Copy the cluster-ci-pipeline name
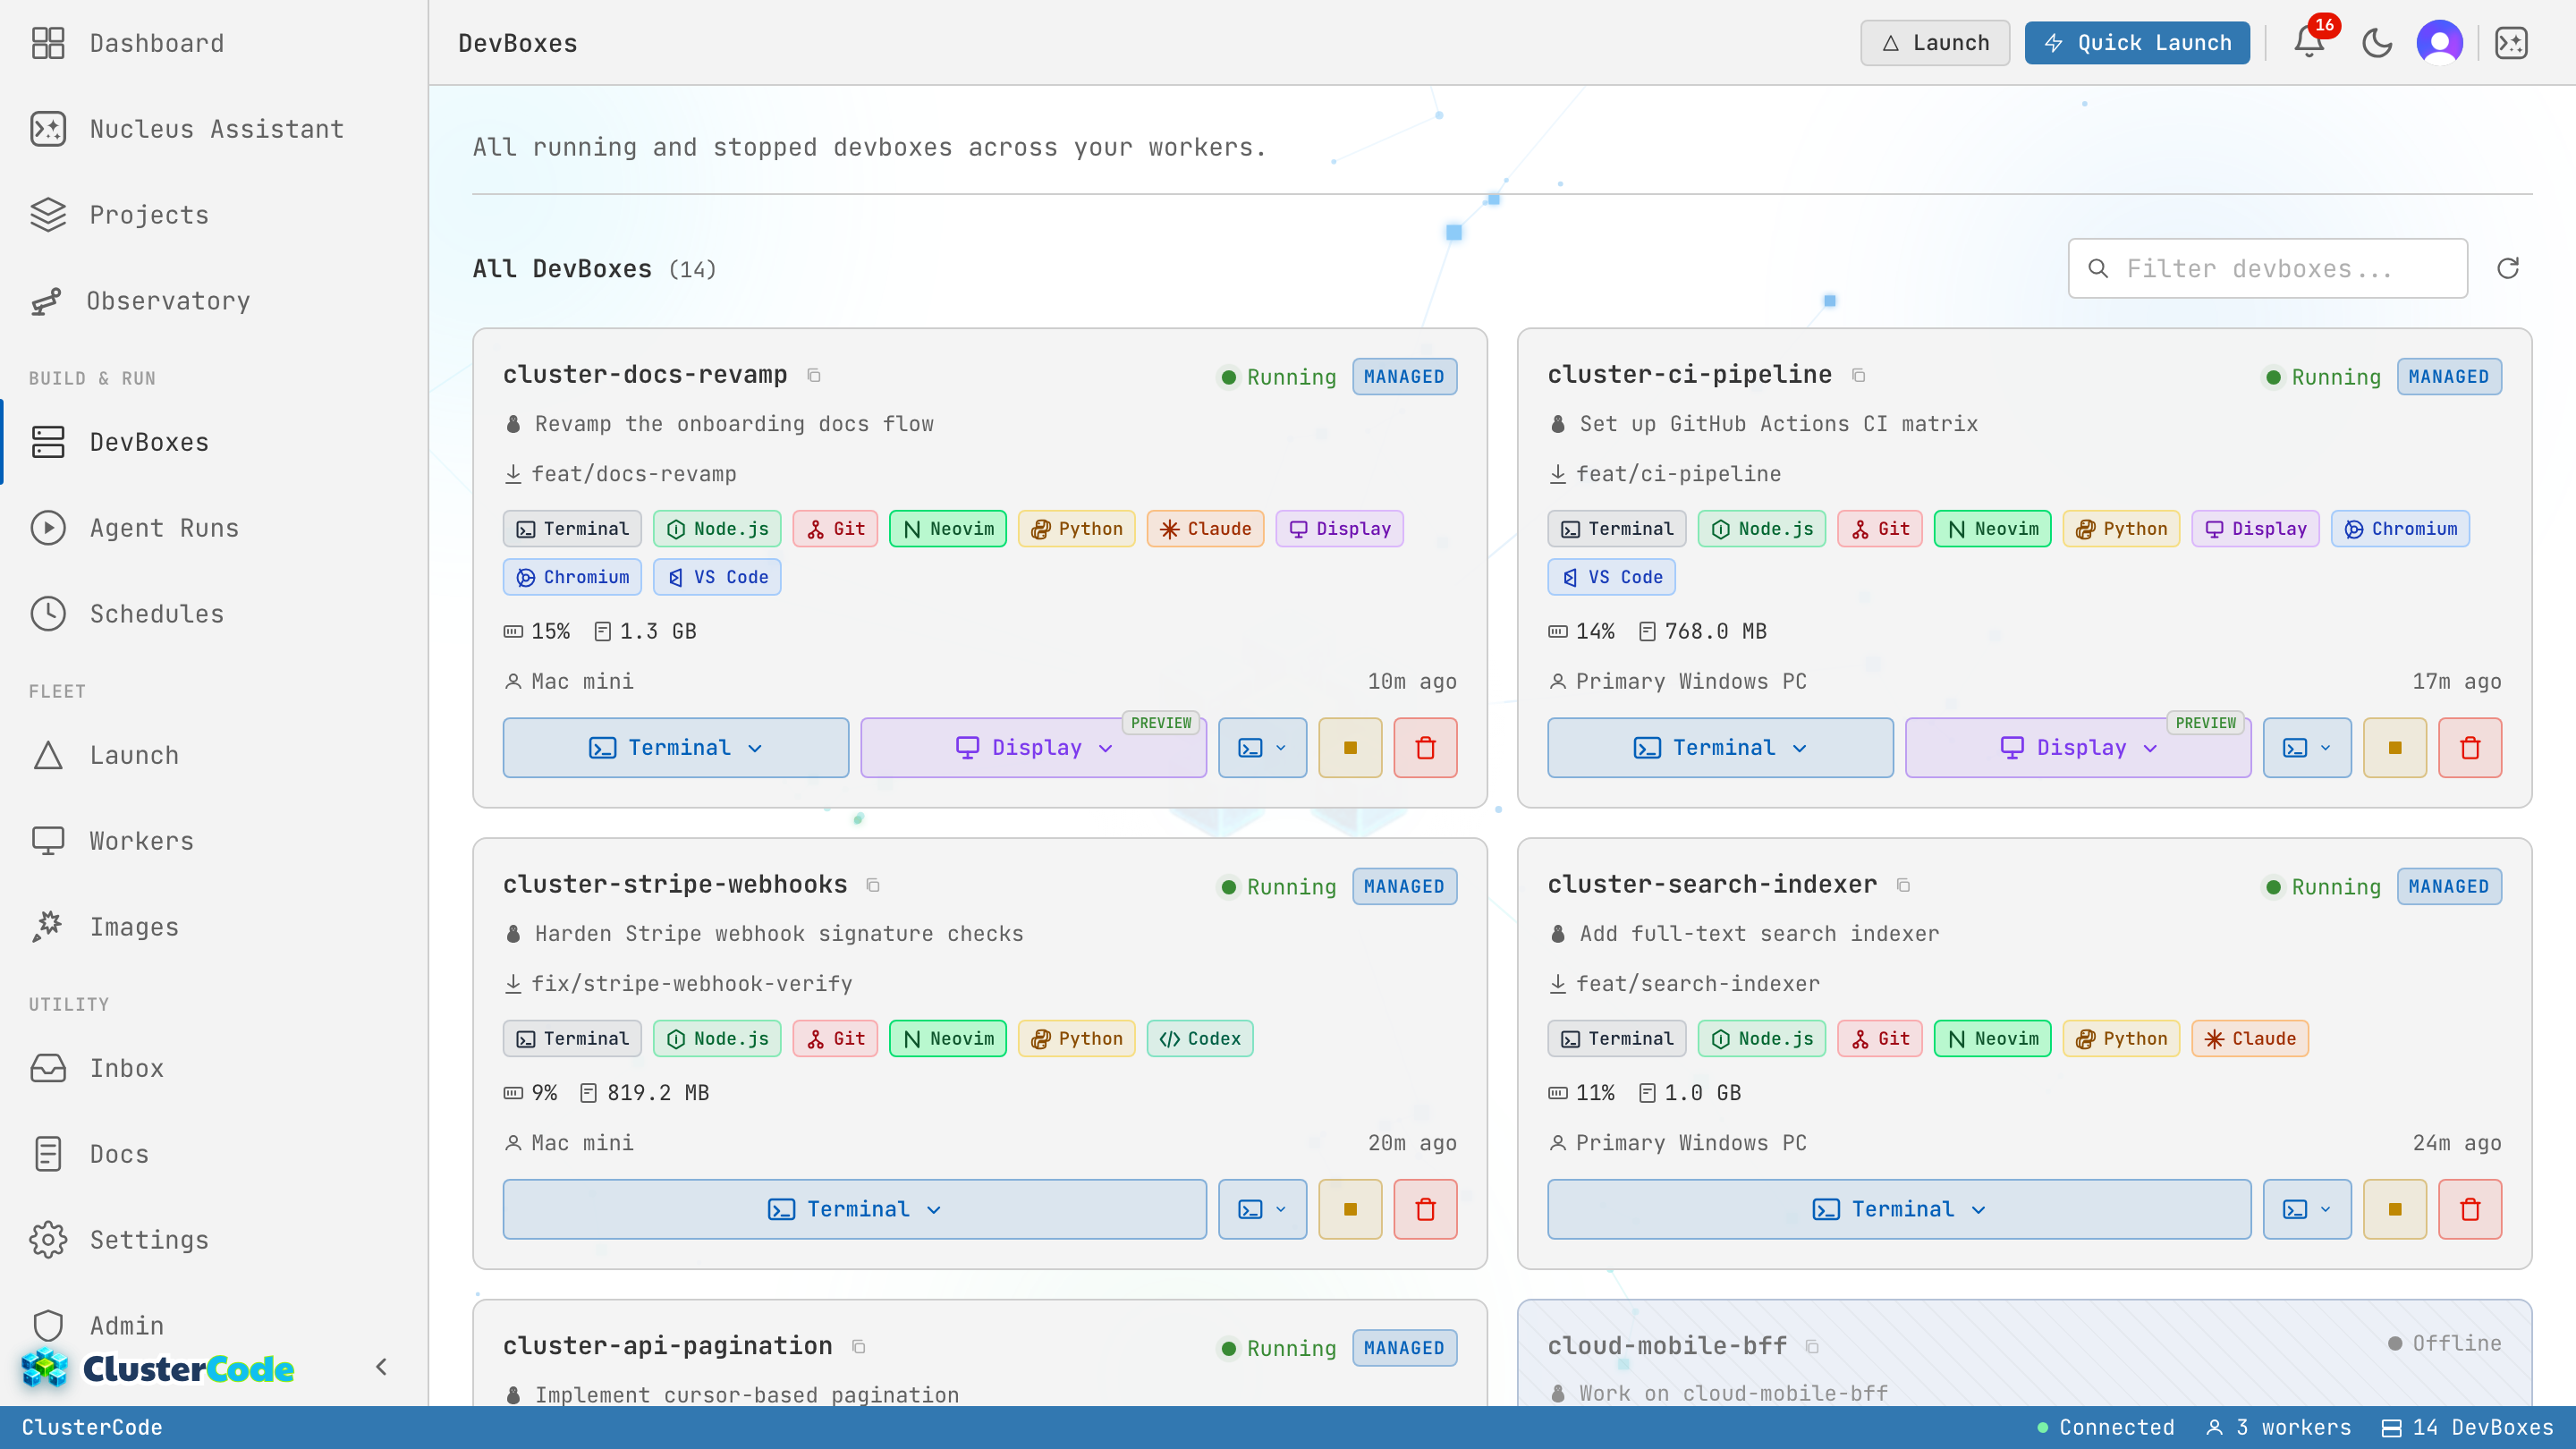This screenshot has height=1449, width=2576. 1859,375
